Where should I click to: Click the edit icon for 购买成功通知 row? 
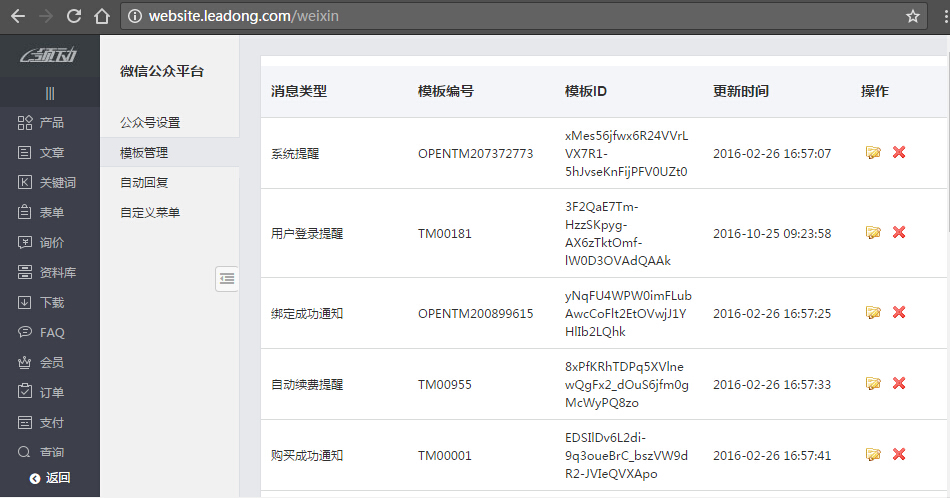[873, 455]
